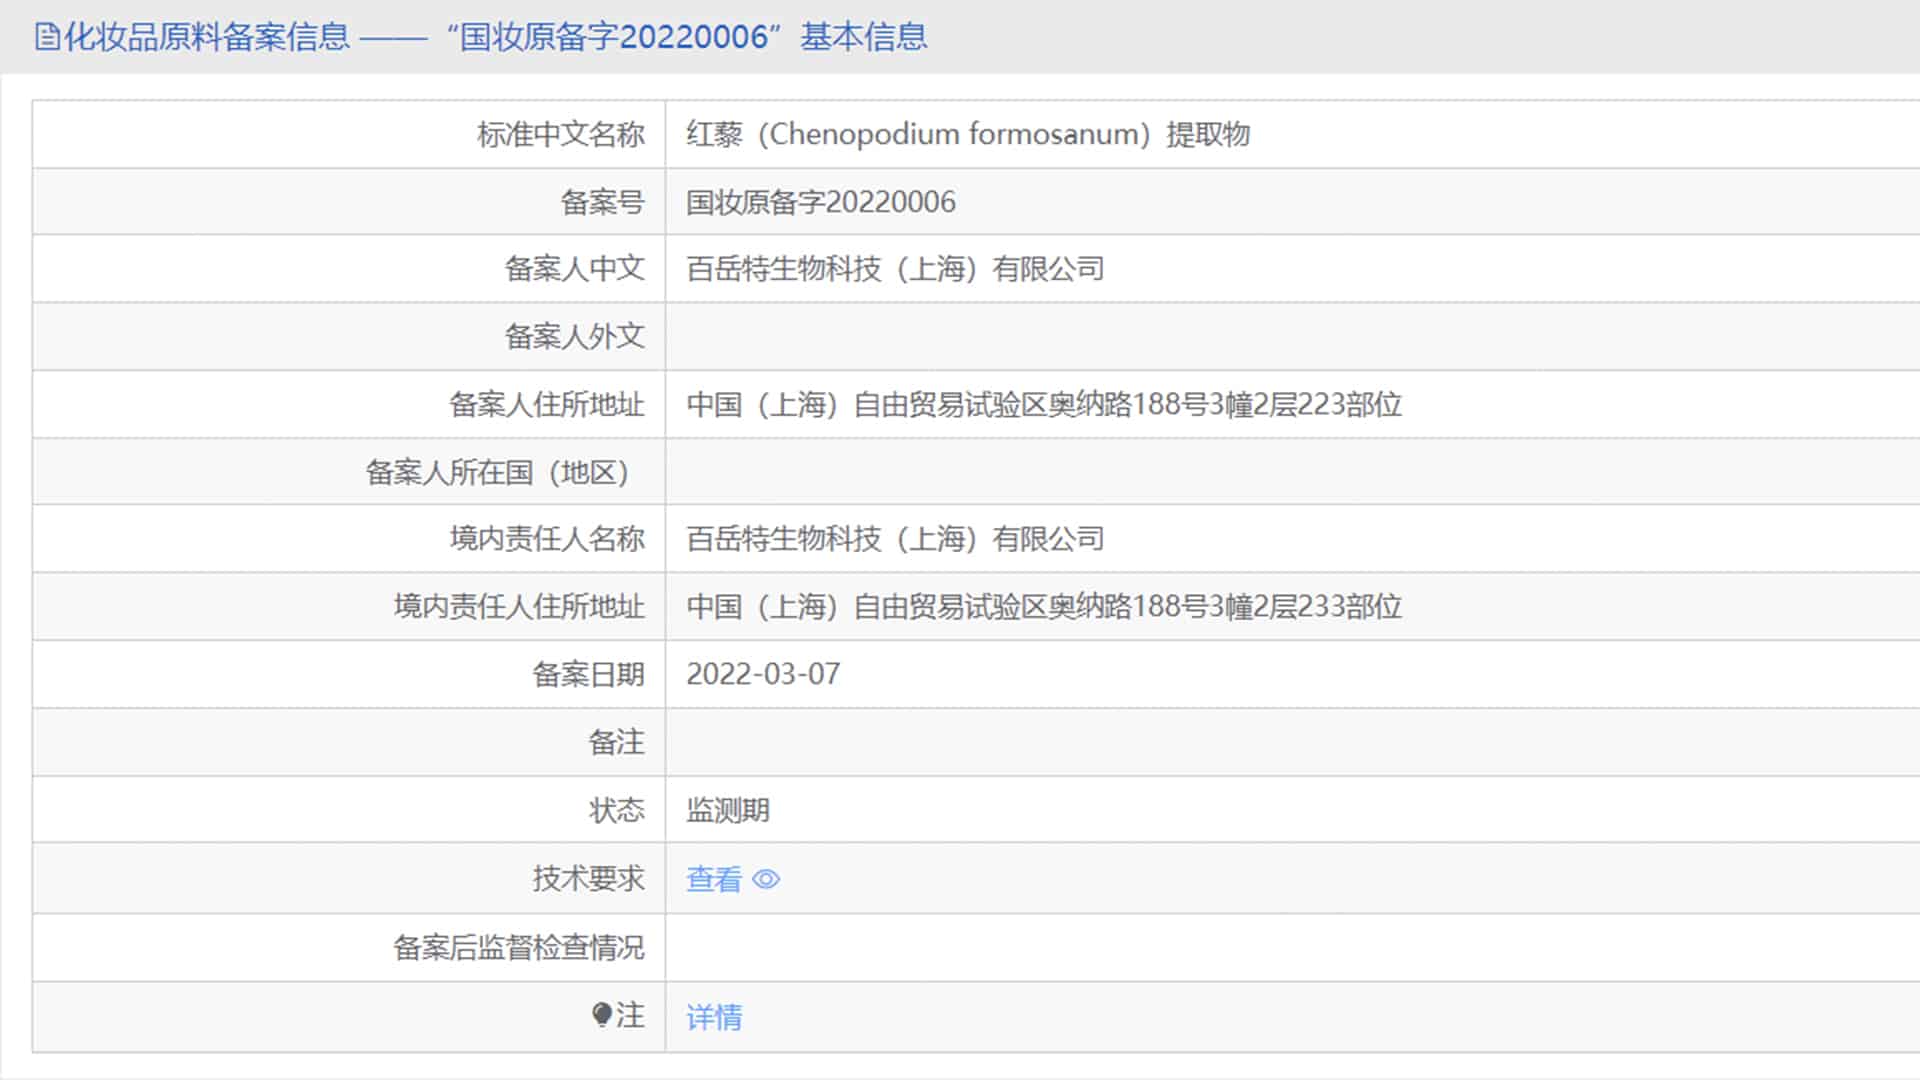
Task: Click the address ending 233部位
Action: click(1043, 607)
